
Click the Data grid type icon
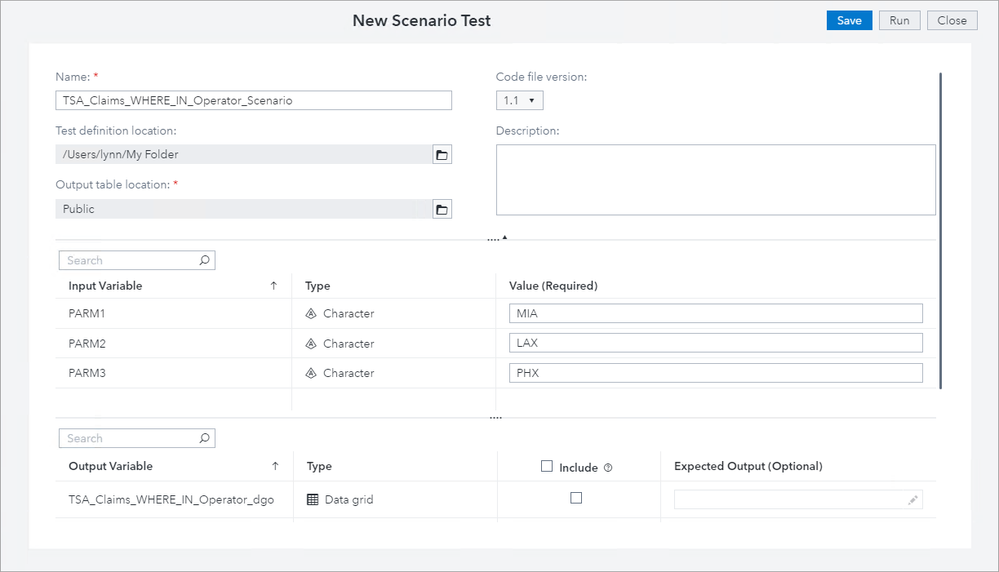(x=313, y=499)
